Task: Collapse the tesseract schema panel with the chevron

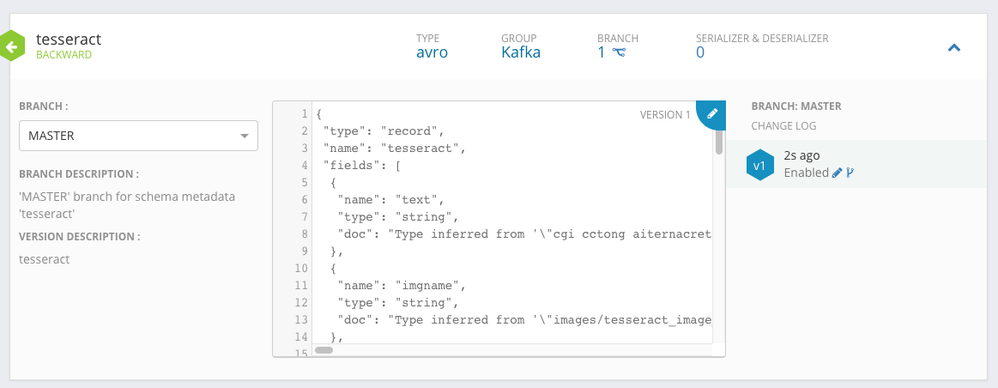Action: [953, 47]
